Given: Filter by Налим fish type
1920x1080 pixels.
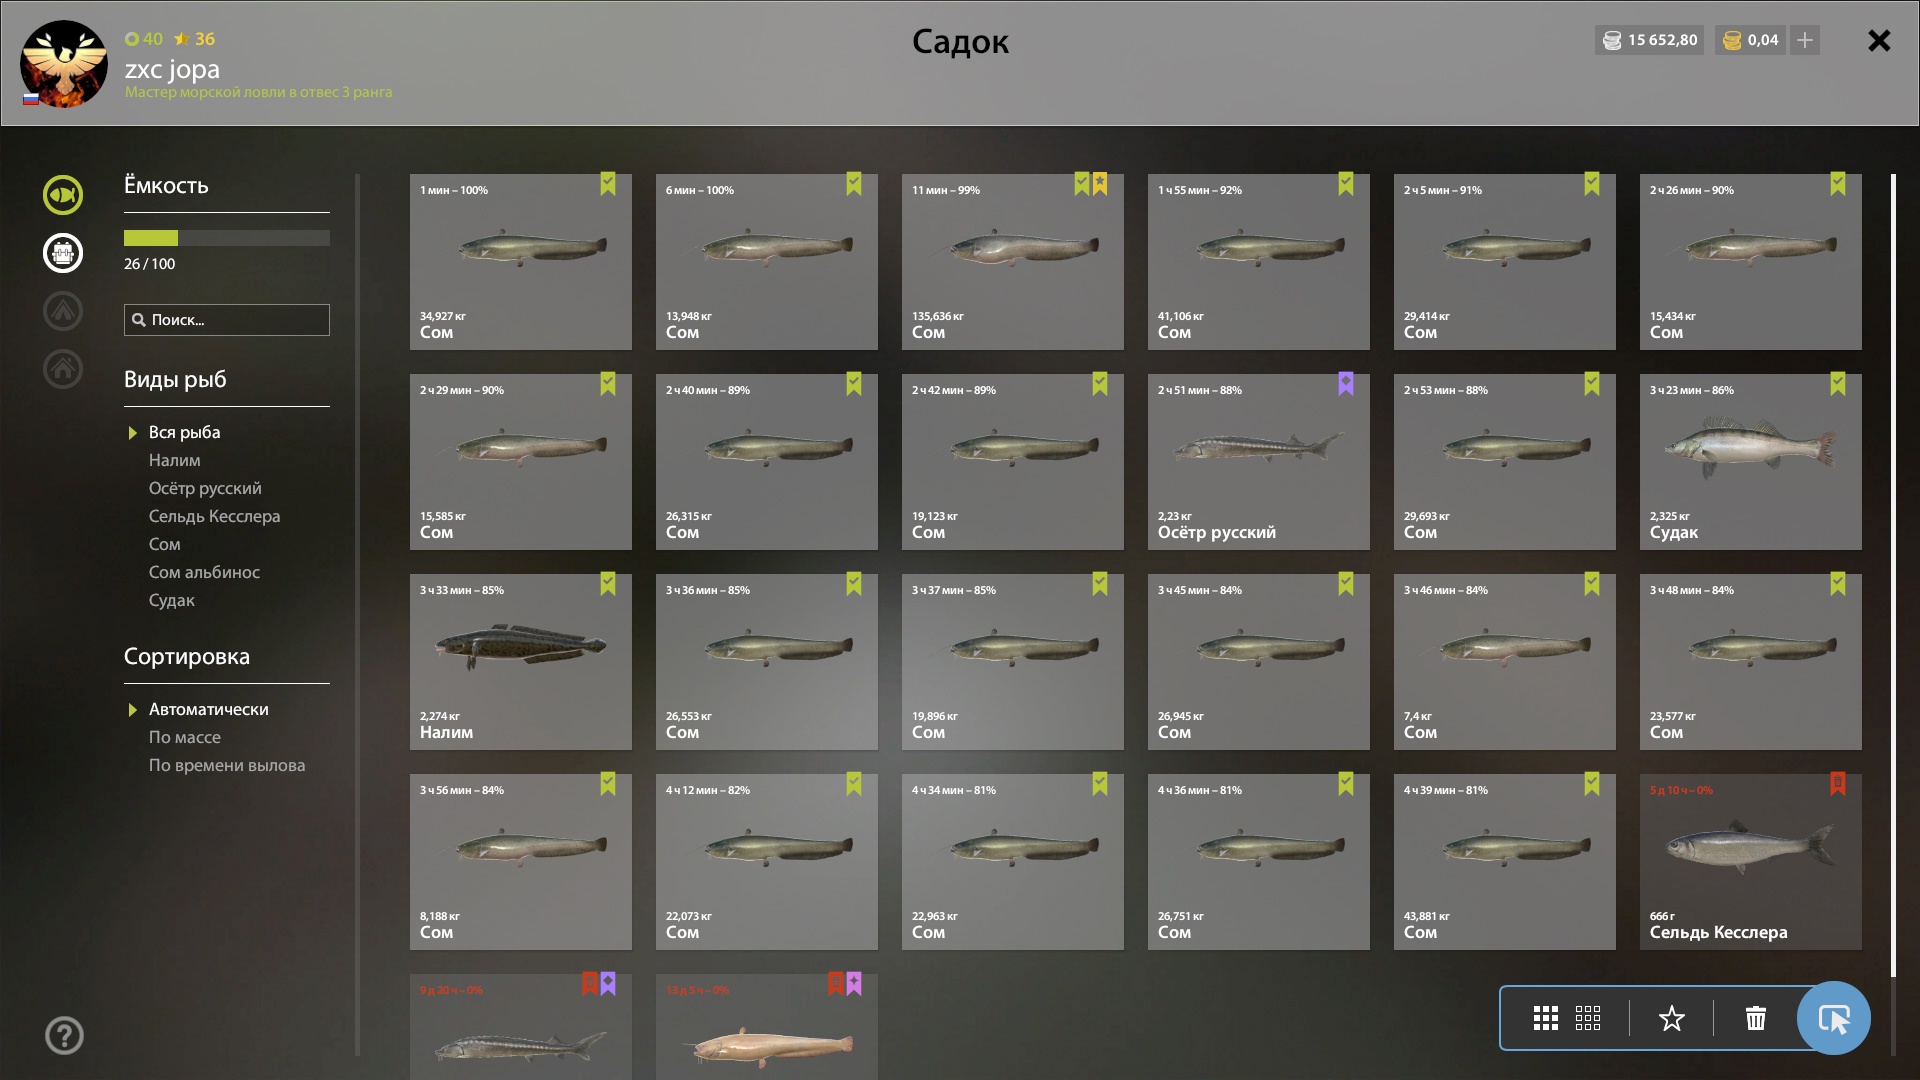Looking at the screenshot, I should coord(175,460).
